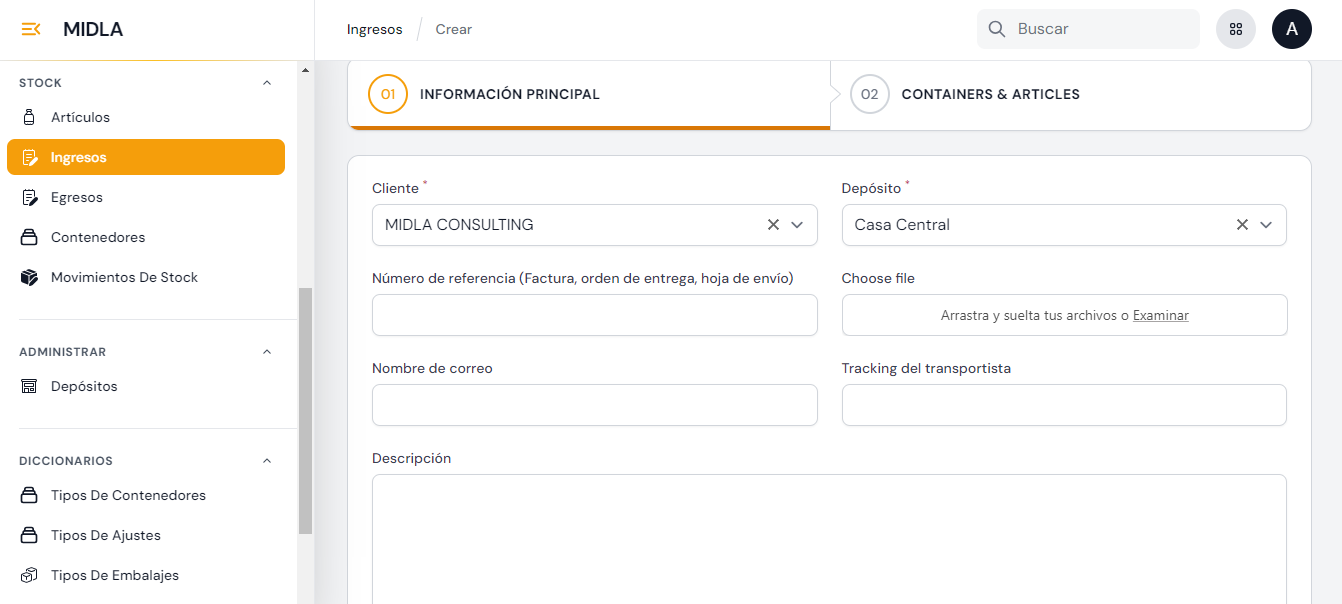
Task: Collapse the sidebar with the hamburger icon
Action: point(30,29)
